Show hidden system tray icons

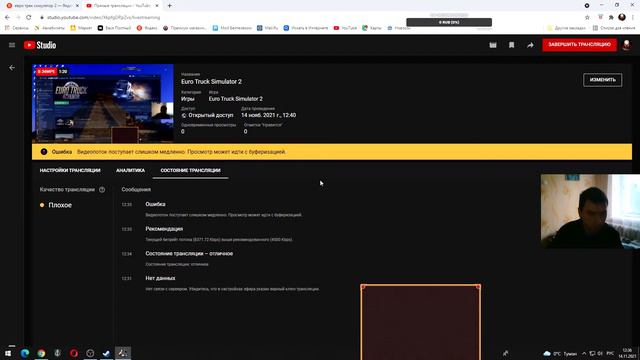tap(584, 353)
